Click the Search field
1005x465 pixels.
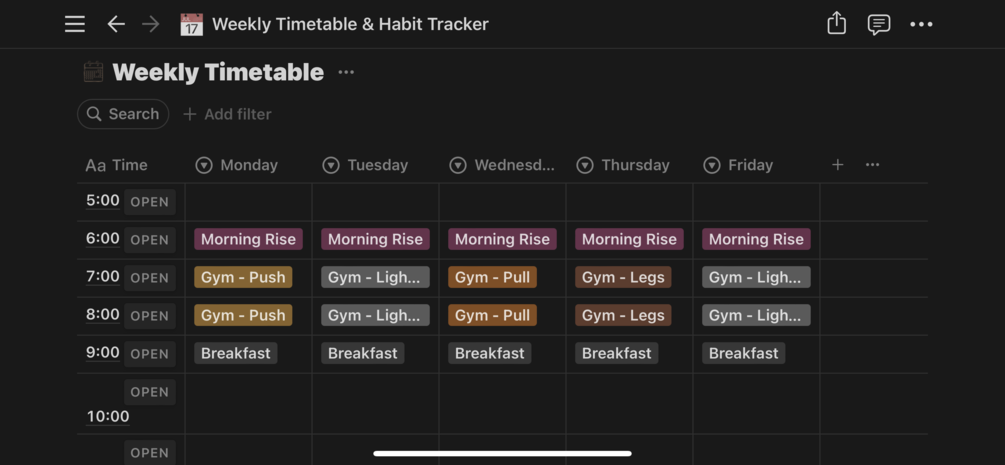coord(123,114)
